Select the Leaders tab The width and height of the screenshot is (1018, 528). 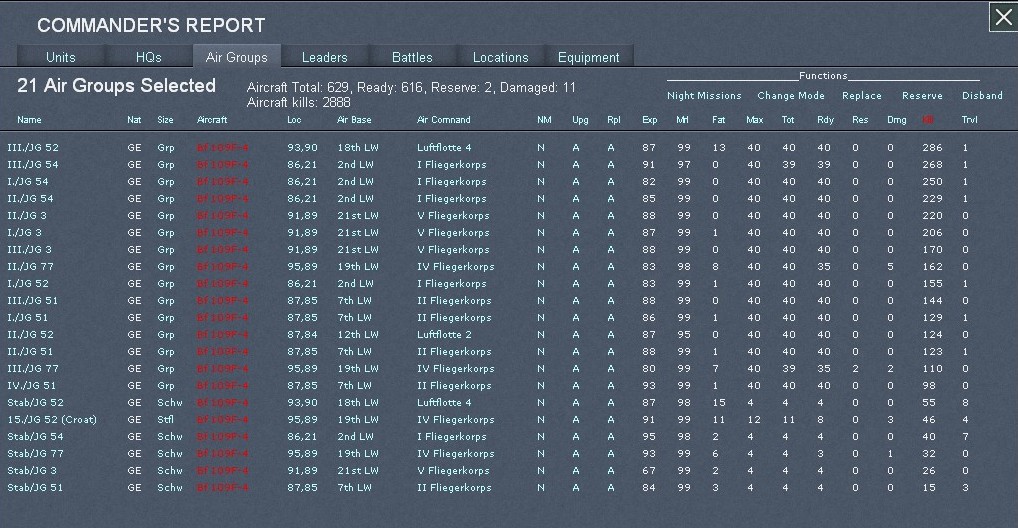325,57
